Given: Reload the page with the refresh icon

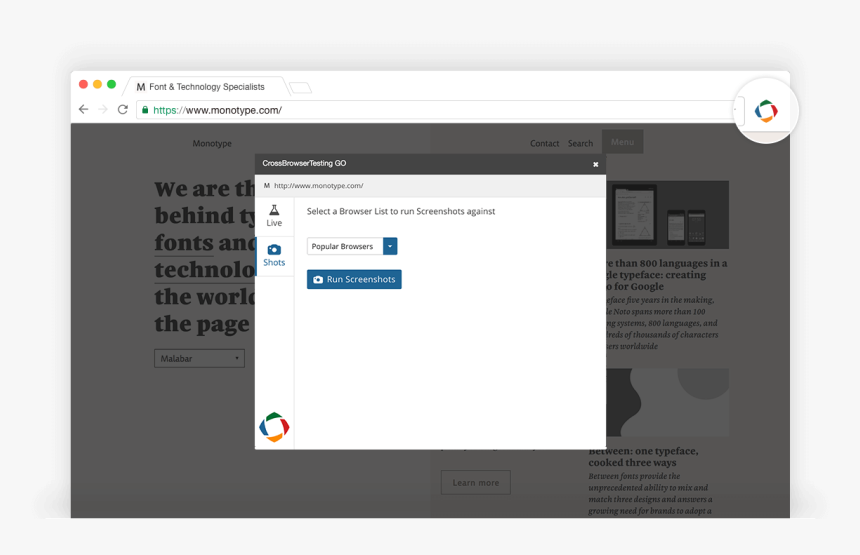Looking at the screenshot, I should (123, 110).
